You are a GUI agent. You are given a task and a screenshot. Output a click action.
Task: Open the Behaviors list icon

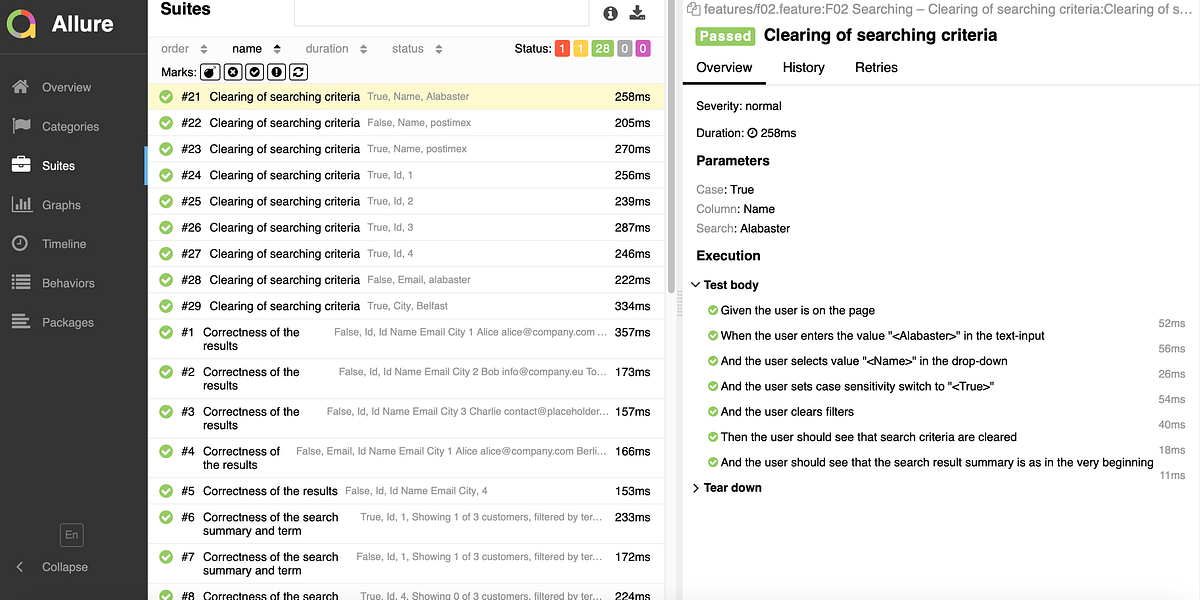[x=21, y=283]
